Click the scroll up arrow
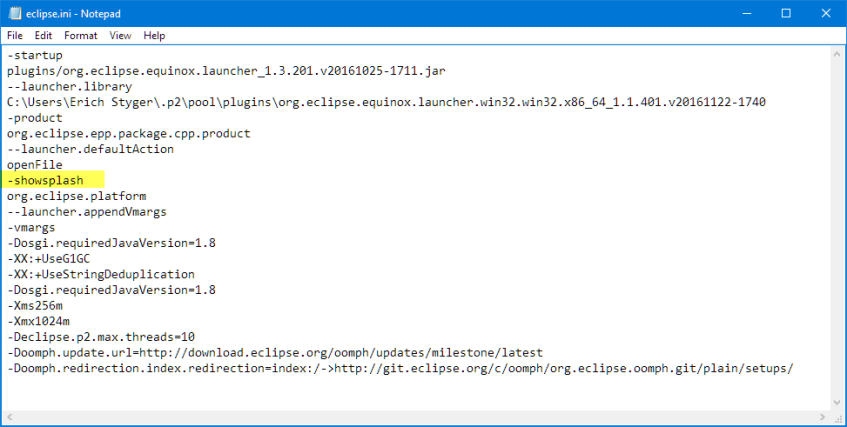 tap(836, 53)
